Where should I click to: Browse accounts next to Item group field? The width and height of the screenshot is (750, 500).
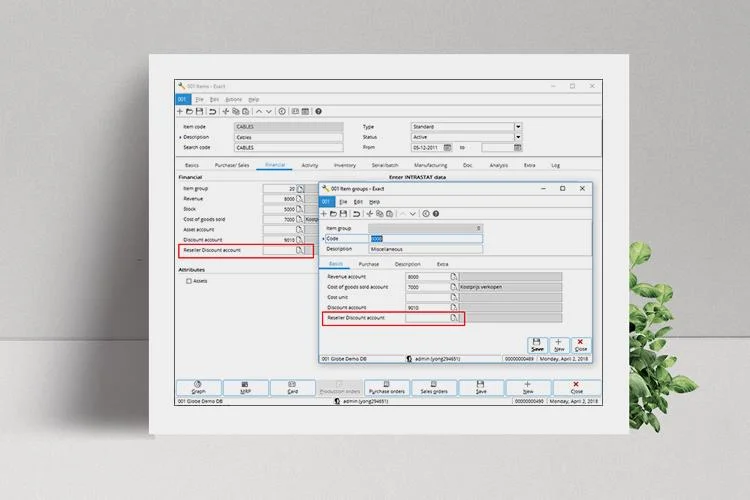[300, 189]
